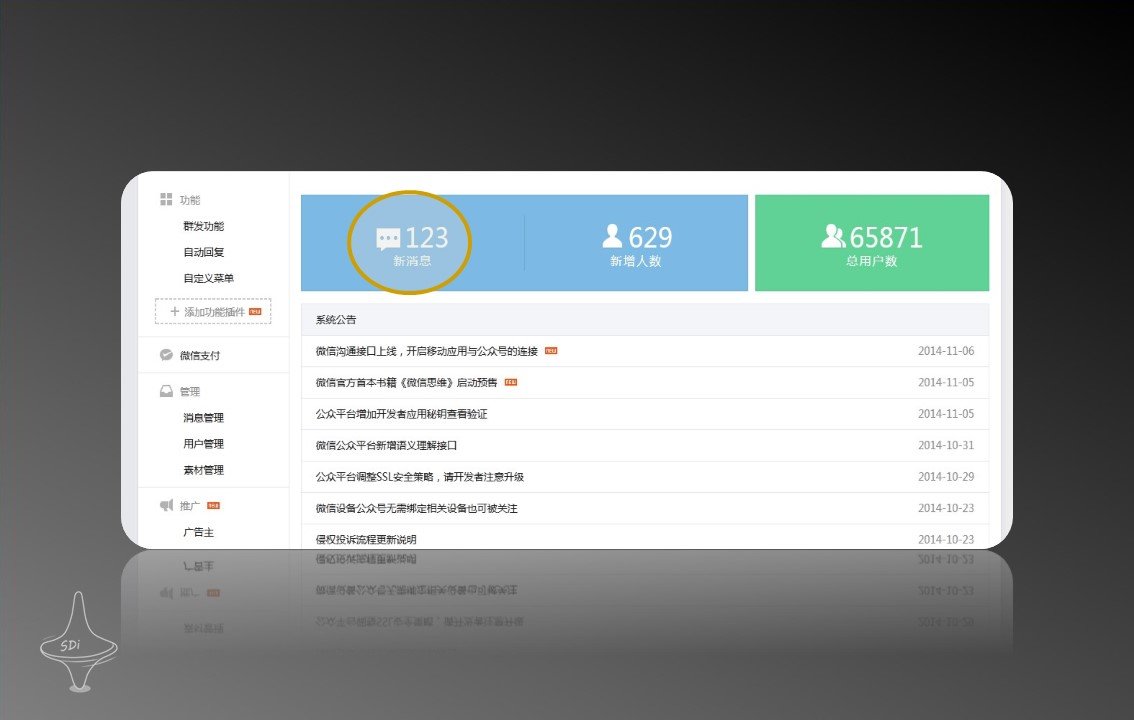This screenshot has height=720, width=1134.
Task: Open 用户管理 in the sidebar
Action: [203, 444]
